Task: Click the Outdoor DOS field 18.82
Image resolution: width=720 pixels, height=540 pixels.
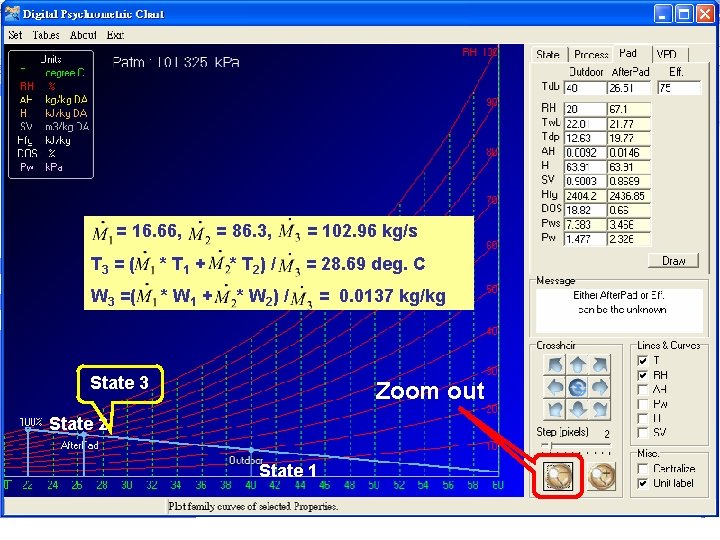Action: point(585,210)
